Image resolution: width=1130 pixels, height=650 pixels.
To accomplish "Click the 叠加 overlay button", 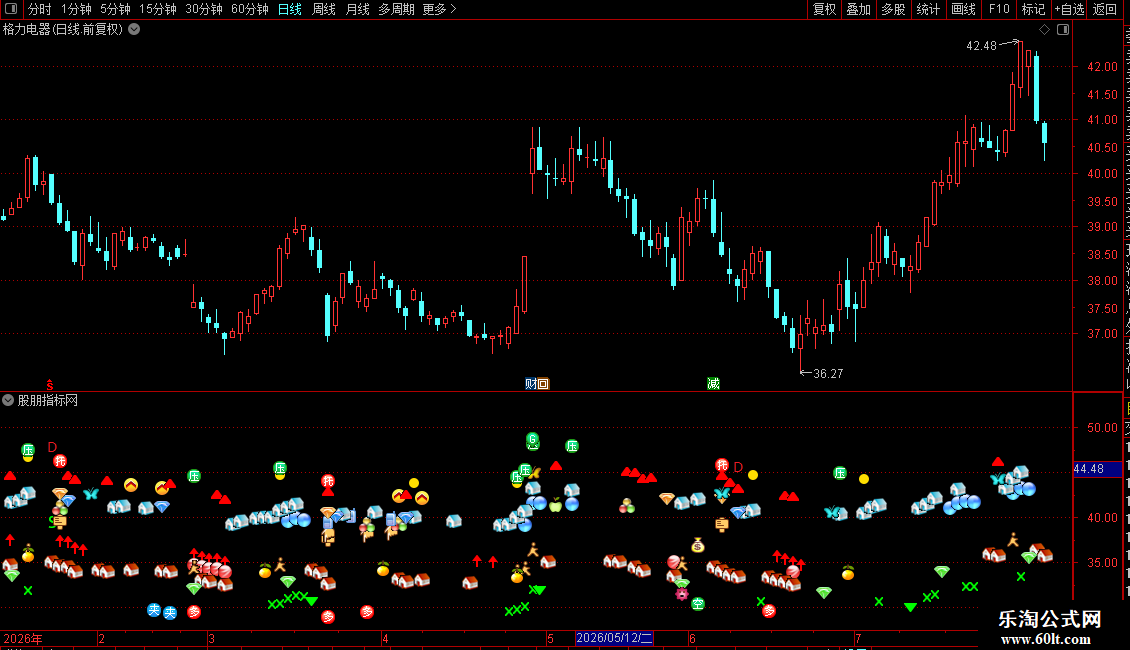I will coord(858,9).
